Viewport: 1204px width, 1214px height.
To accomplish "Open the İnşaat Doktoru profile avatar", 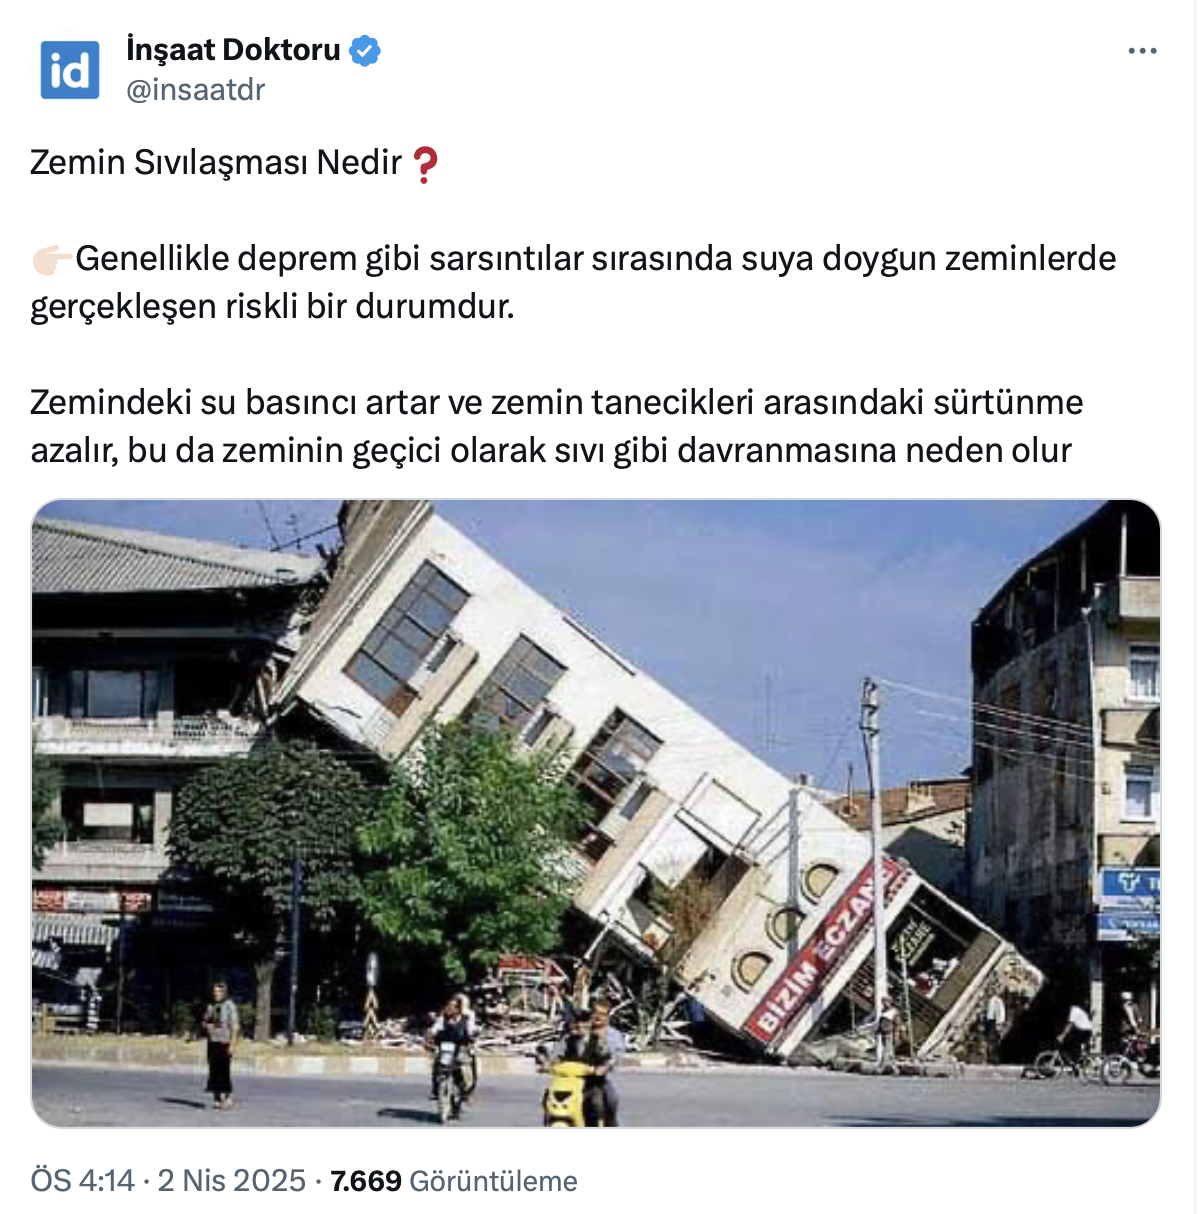I will point(70,70).
